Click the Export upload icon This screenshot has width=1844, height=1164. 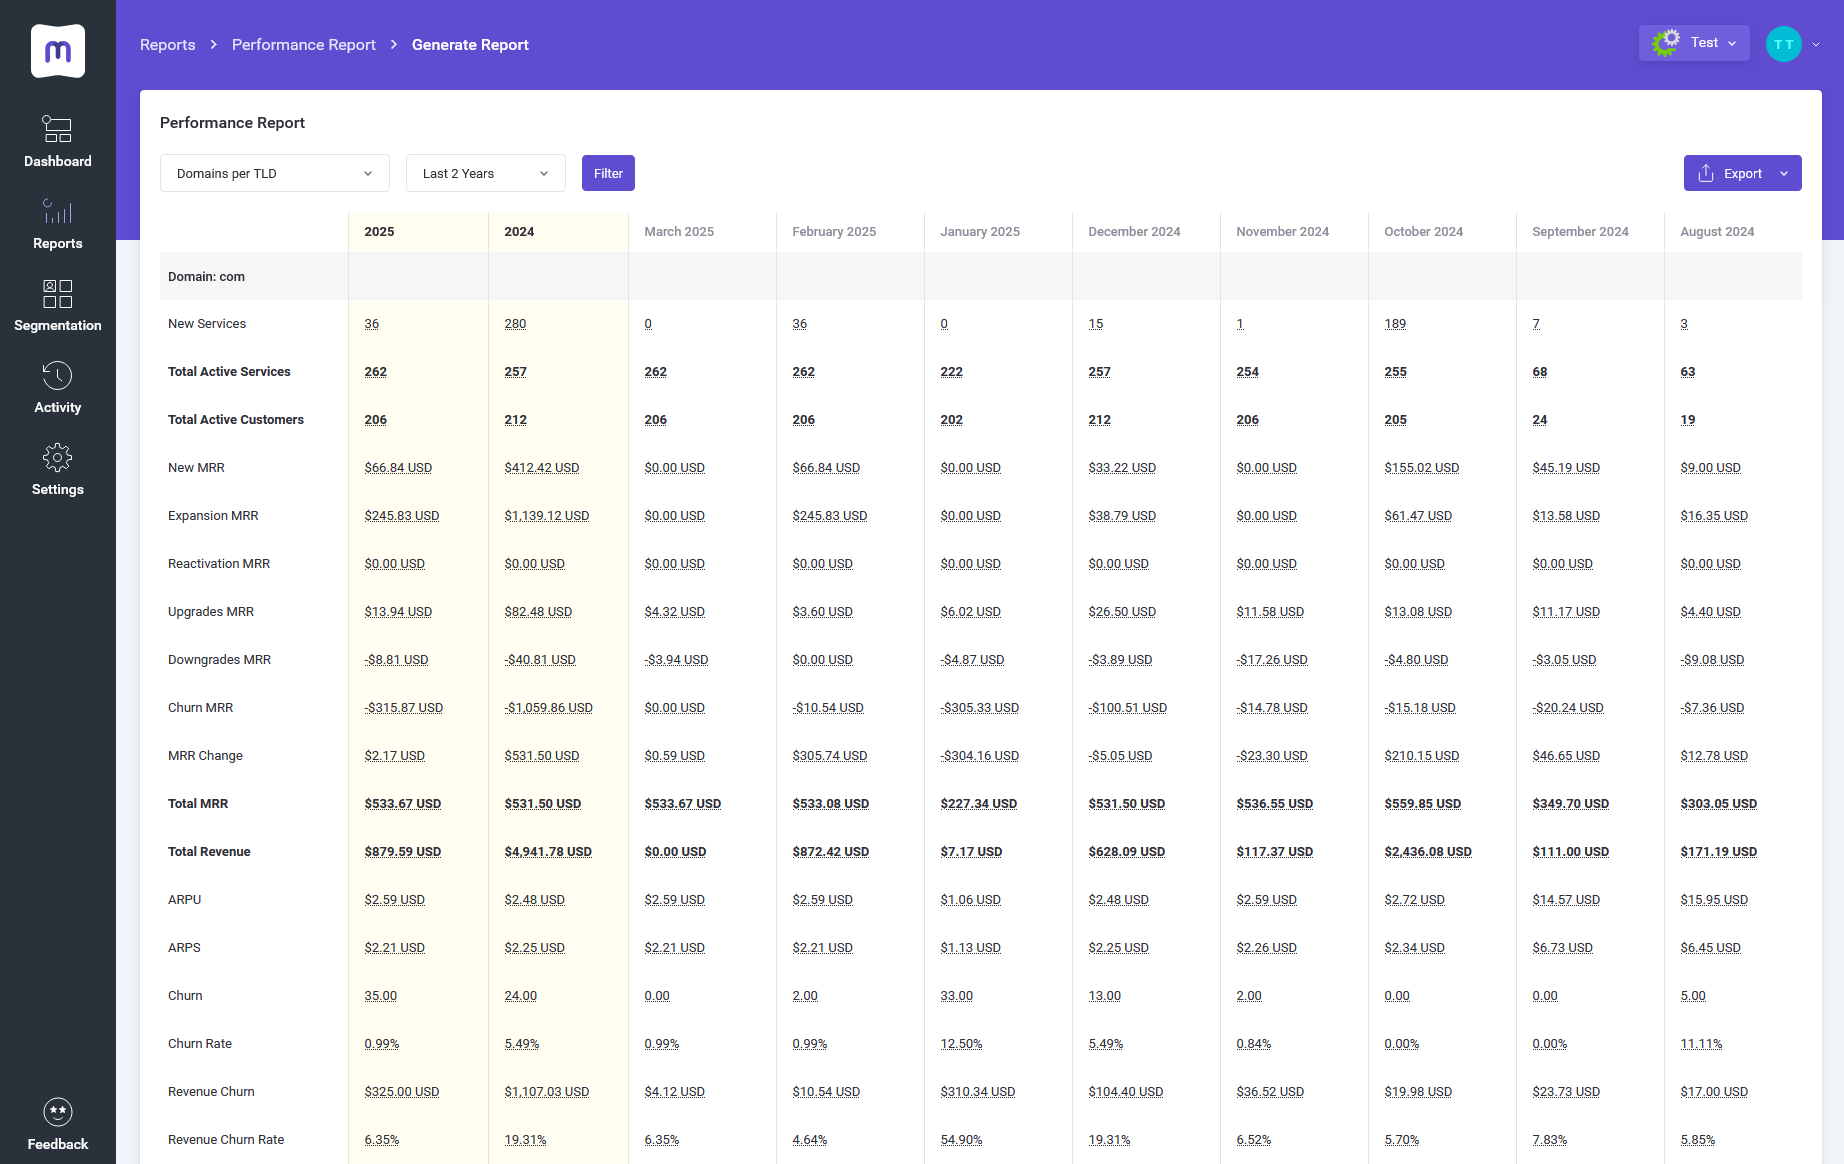point(1706,173)
